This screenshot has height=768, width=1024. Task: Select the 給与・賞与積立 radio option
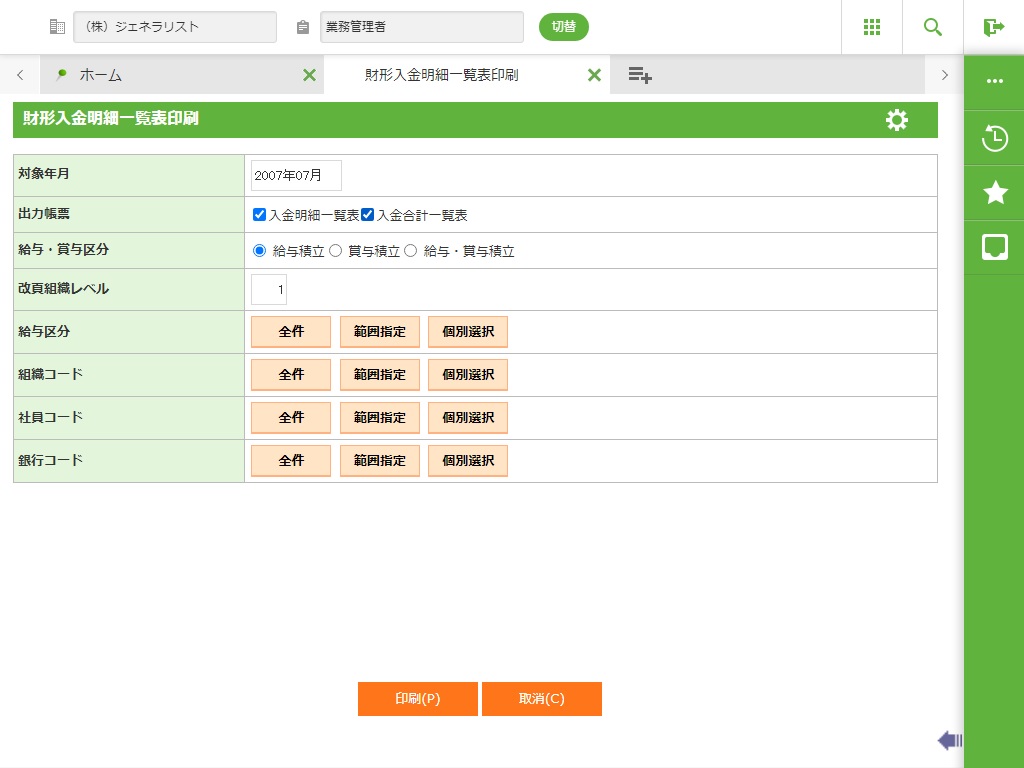tap(410, 251)
